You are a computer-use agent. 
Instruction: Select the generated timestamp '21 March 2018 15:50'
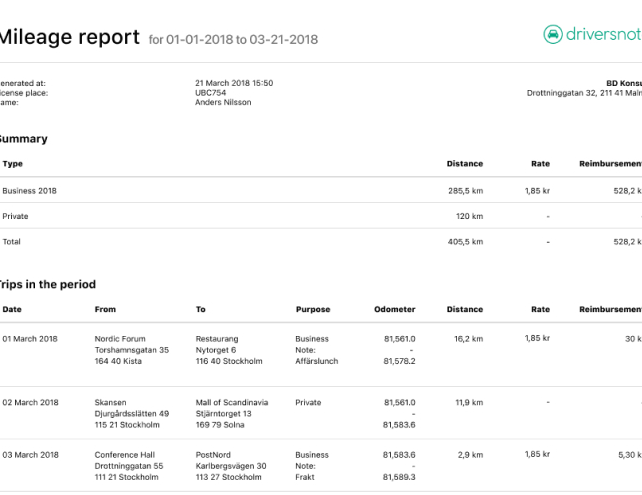[234, 83]
